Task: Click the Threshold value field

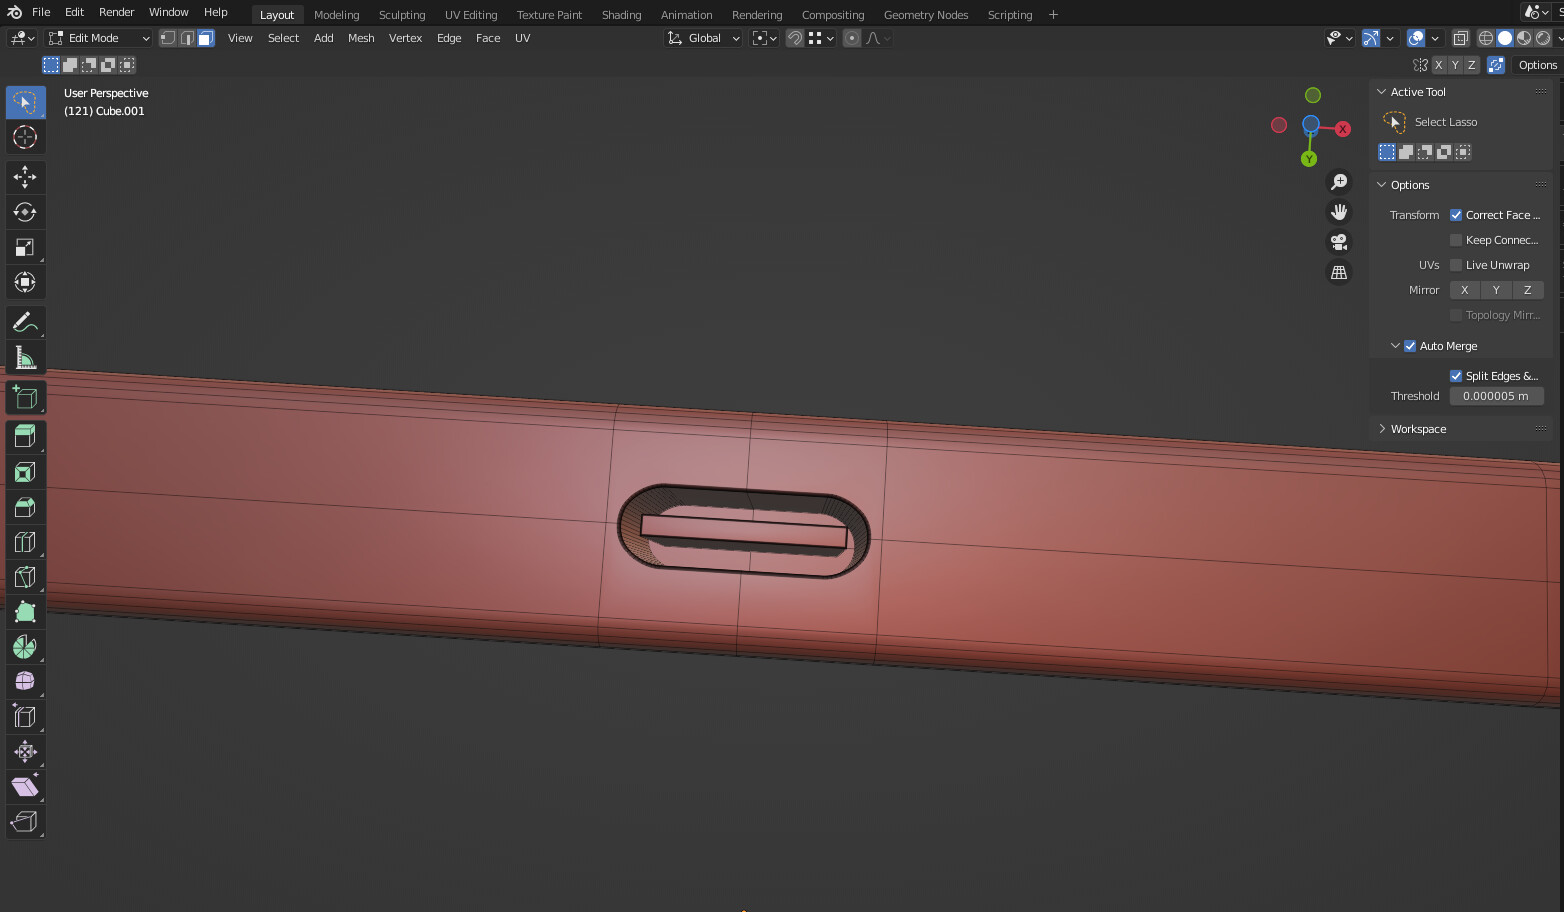Action: tap(1496, 396)
